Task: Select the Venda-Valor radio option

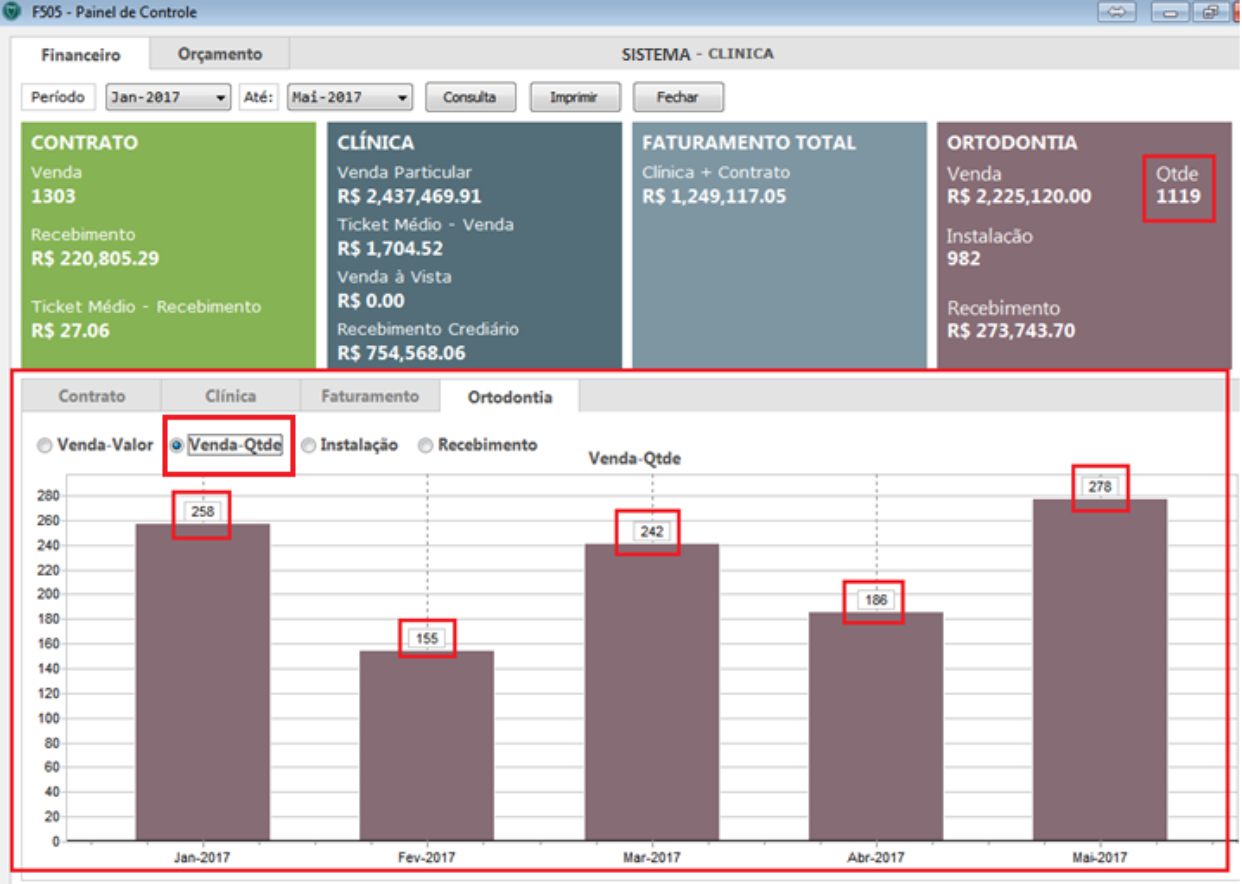Action: (95, 445)
